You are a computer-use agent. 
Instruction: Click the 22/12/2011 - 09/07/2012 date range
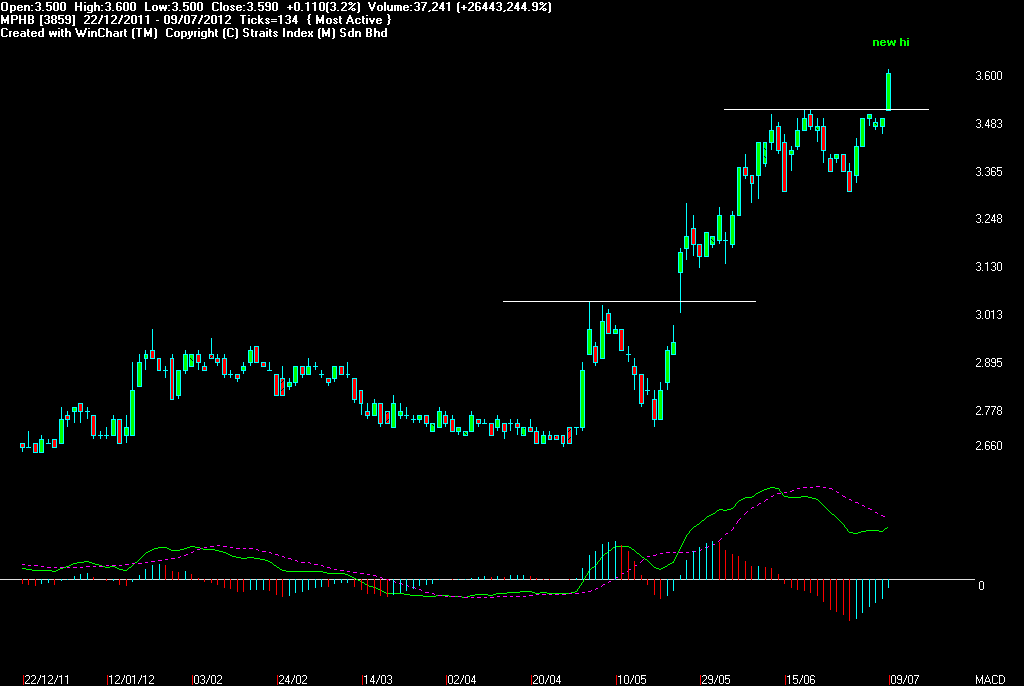click(x=157, y=20)
